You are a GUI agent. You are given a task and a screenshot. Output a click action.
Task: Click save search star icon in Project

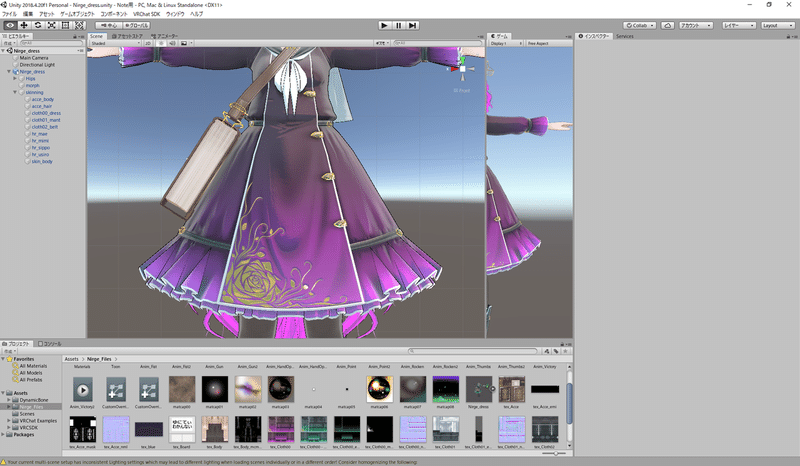click(565, 351)
